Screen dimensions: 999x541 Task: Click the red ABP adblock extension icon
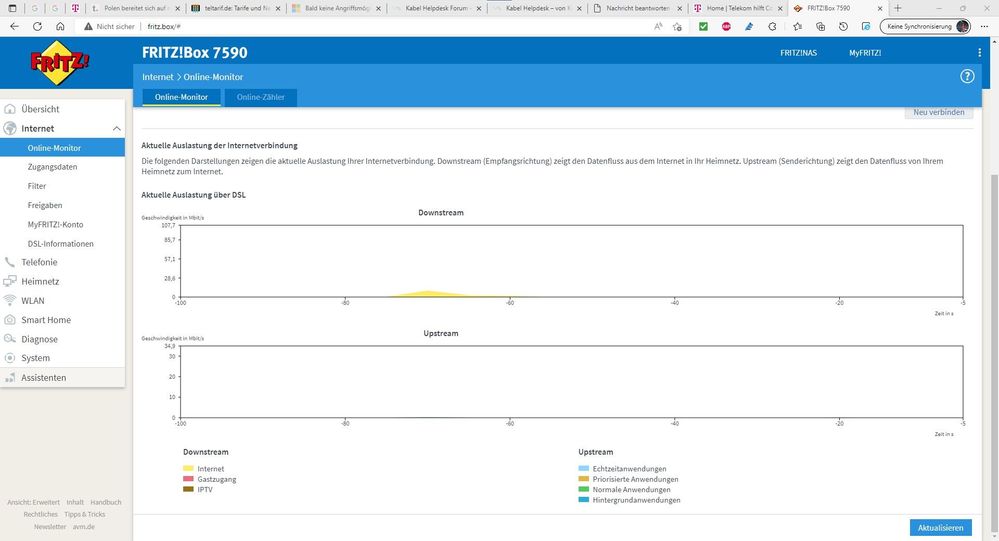726,27
